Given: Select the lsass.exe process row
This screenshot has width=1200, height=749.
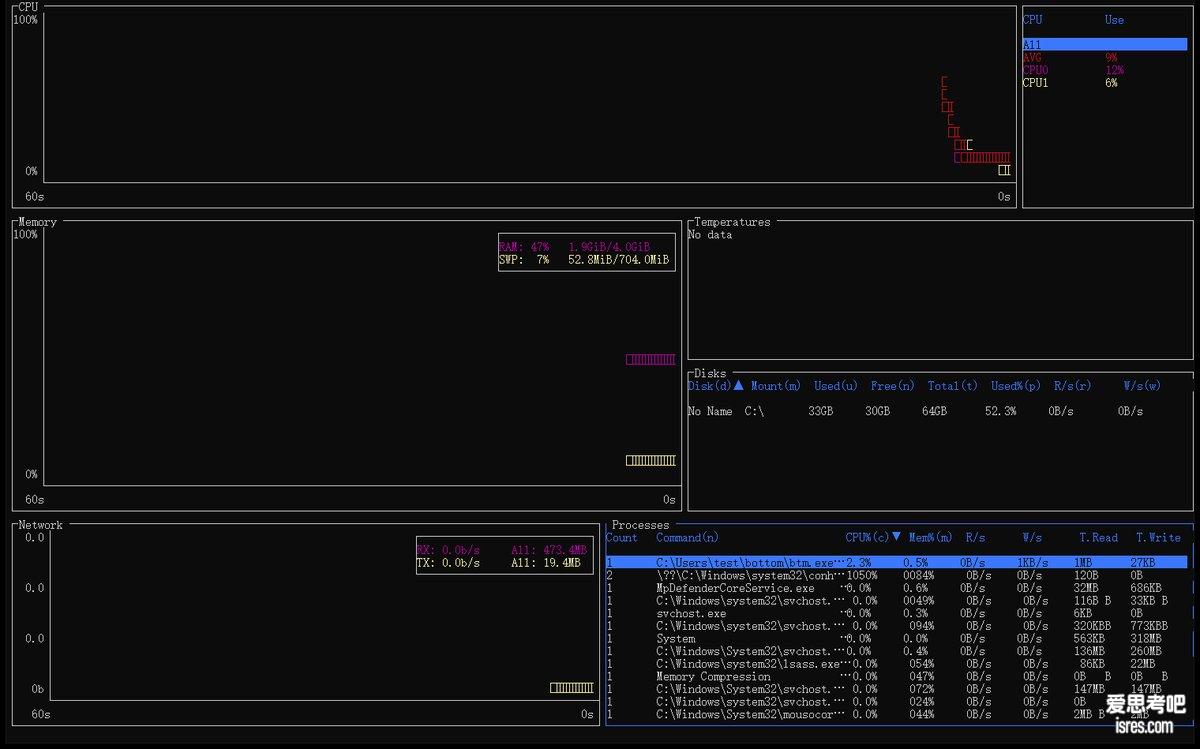Looking at the screenshot, I should [x=897, y=664].
